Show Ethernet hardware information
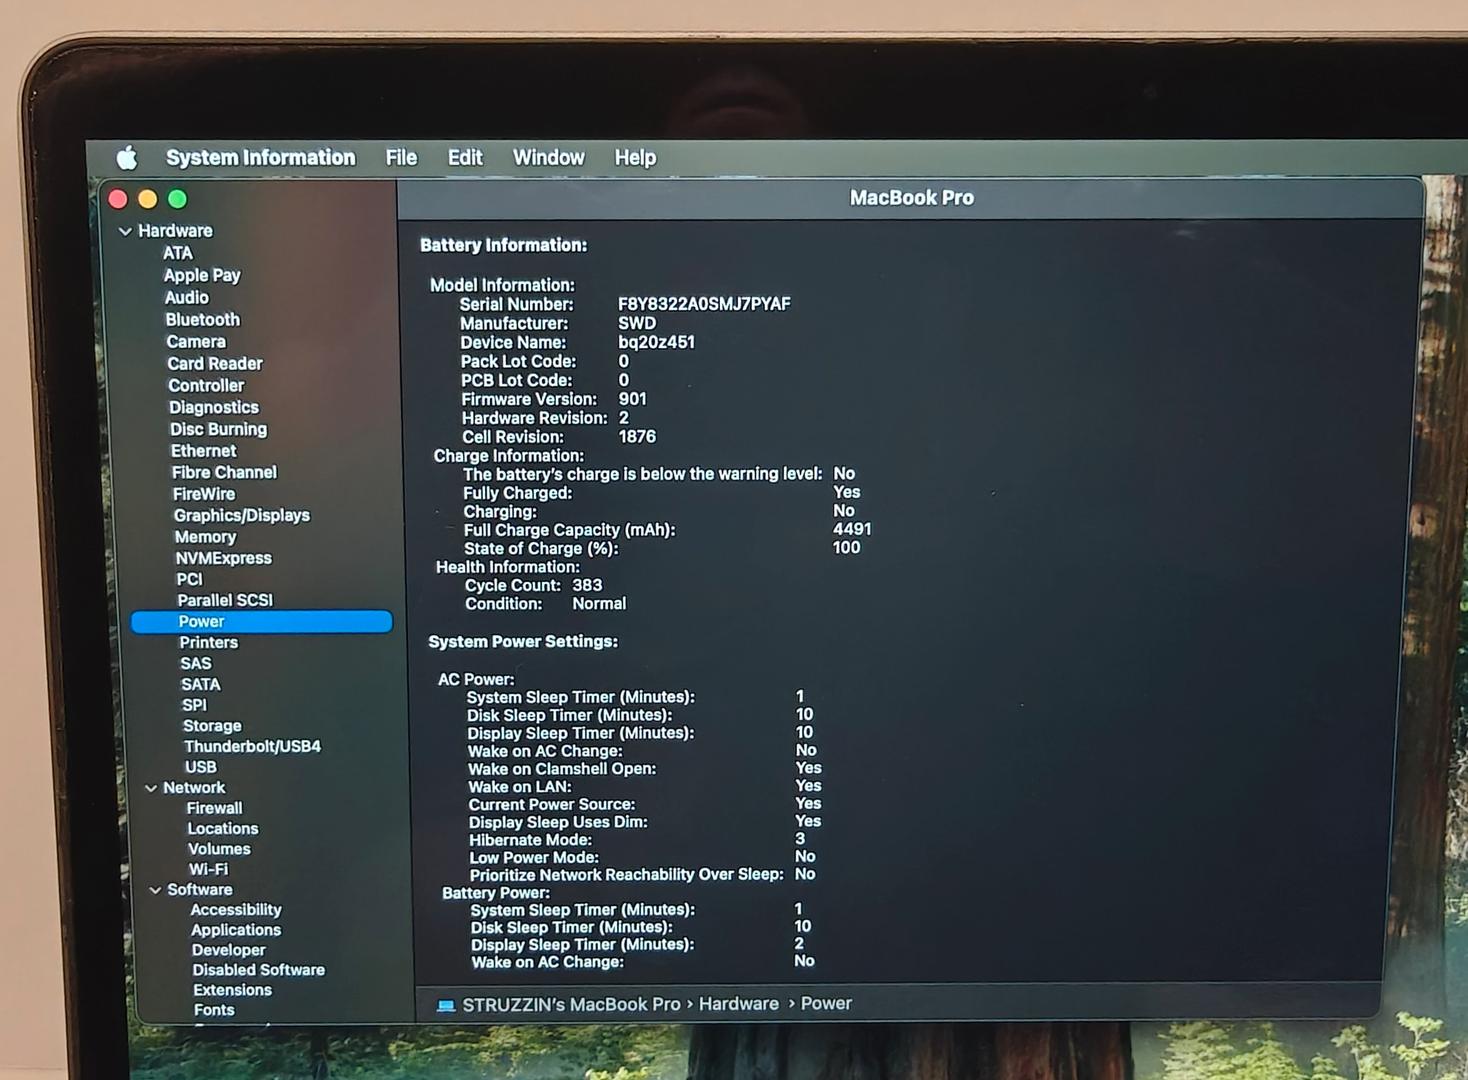 [204, 451]
